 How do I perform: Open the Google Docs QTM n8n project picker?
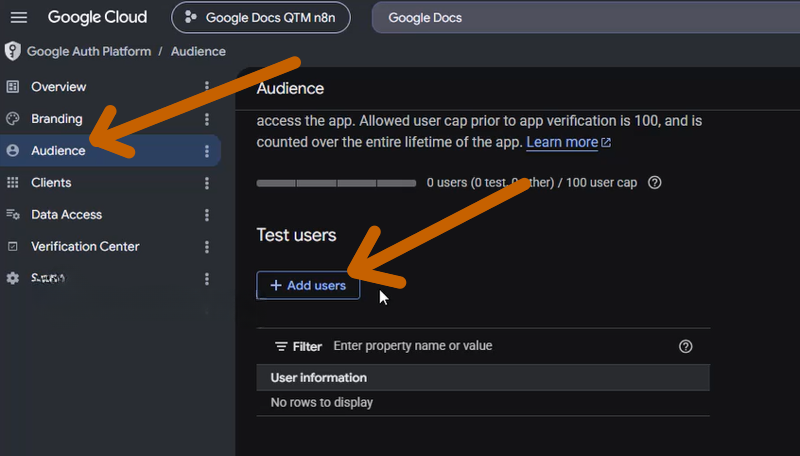[261, 17]
